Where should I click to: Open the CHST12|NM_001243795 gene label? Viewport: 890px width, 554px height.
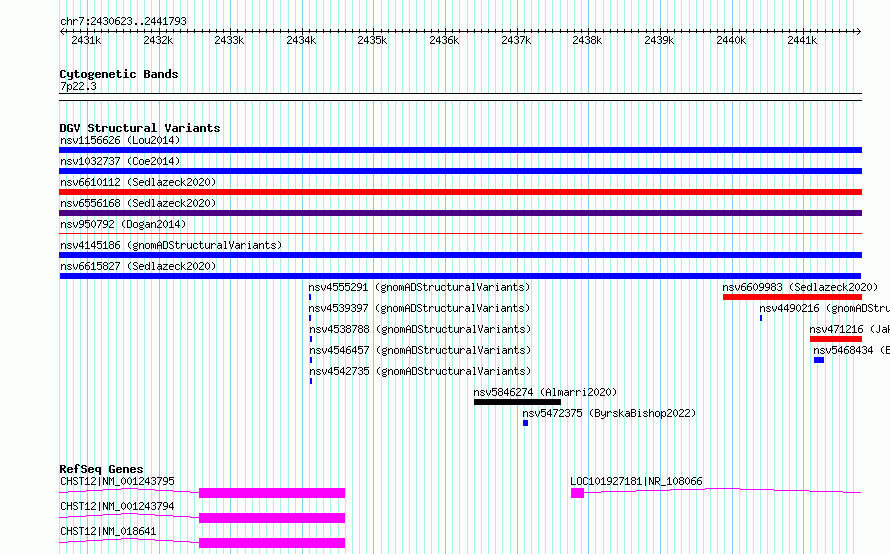coord(117,481)
